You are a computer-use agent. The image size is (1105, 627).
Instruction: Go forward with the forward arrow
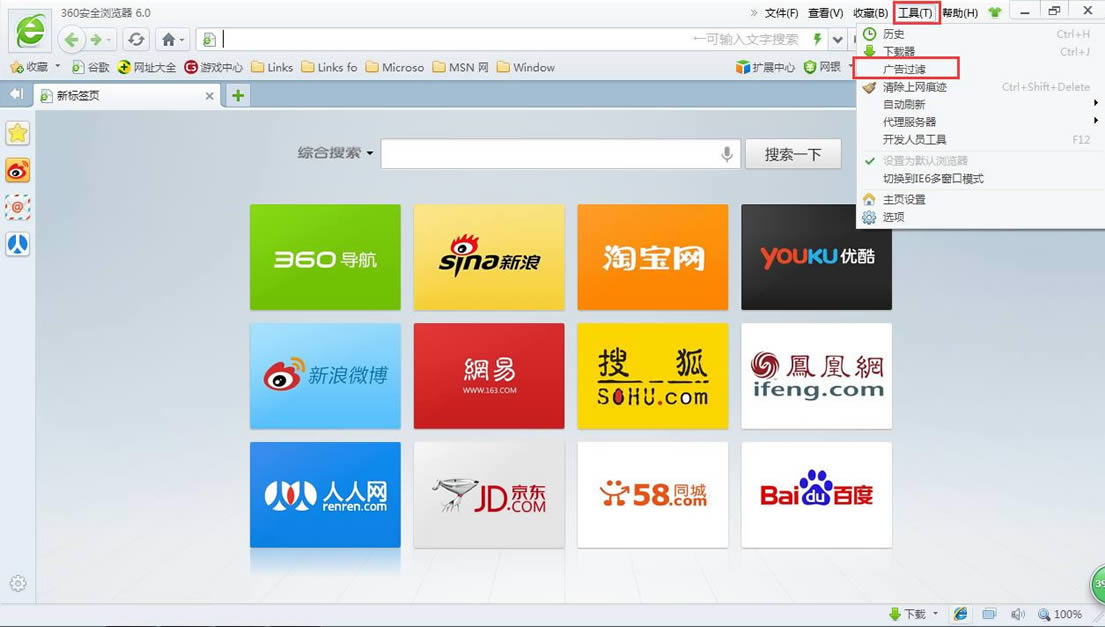click(x=97, y=40)
